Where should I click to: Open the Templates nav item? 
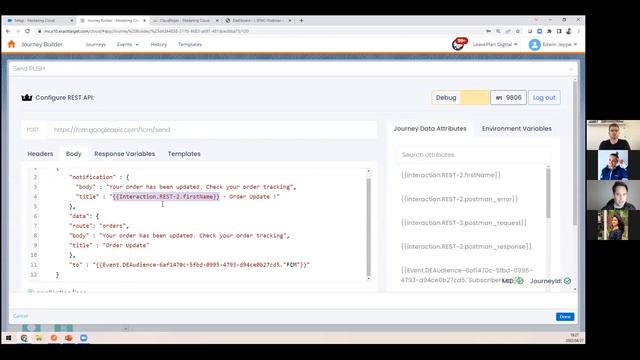(x=190, y=44)
